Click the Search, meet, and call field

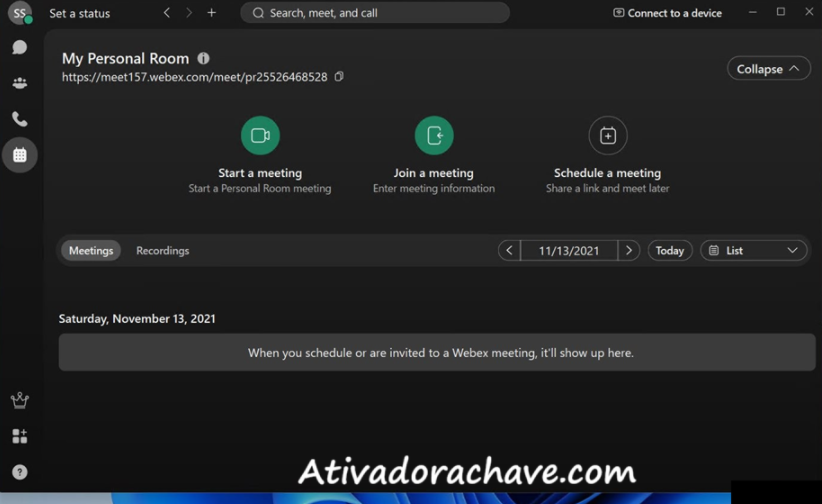click(x=375, y=13)
